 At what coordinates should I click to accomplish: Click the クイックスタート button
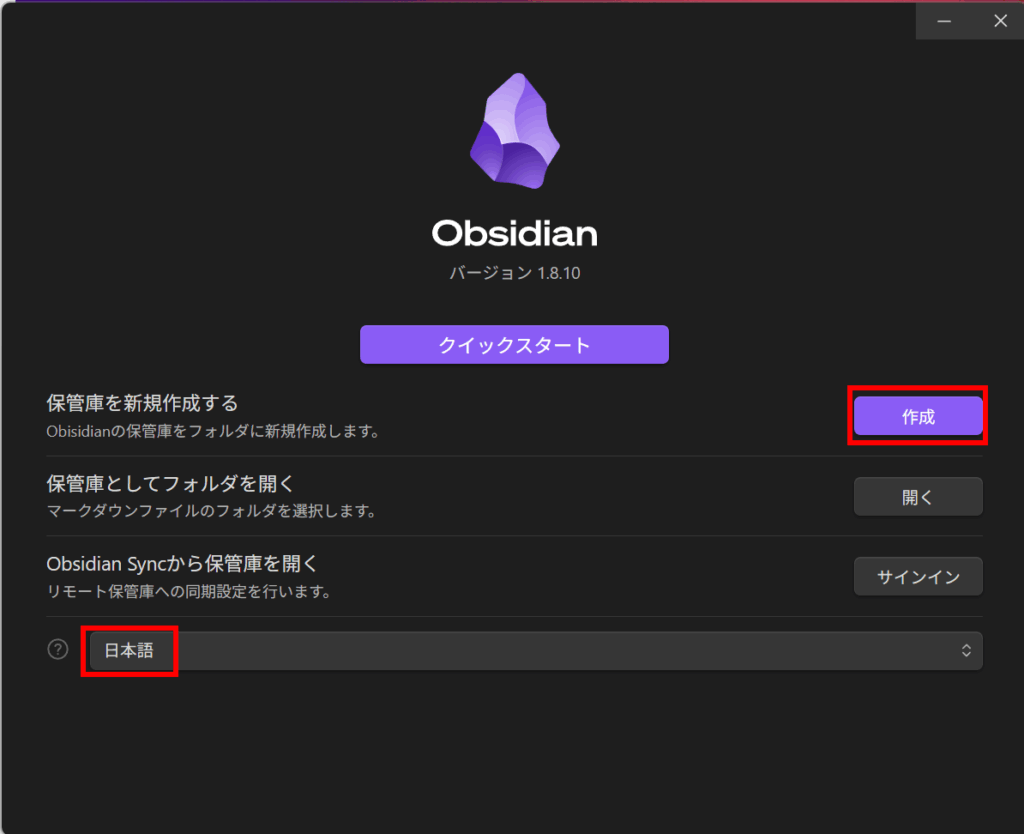pyautogui.click(x=515, y=344)
